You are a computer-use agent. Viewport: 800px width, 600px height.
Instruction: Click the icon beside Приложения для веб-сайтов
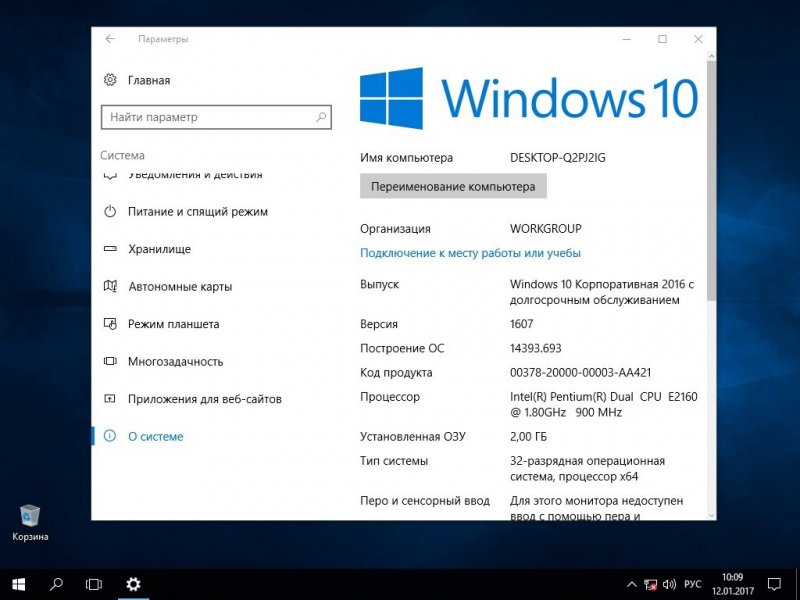[x=110, y=398]
